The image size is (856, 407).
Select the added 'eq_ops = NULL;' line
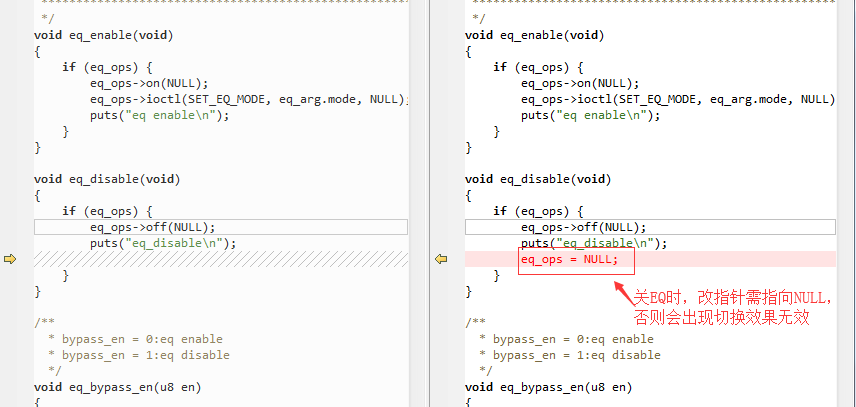(x=569, y=259)
